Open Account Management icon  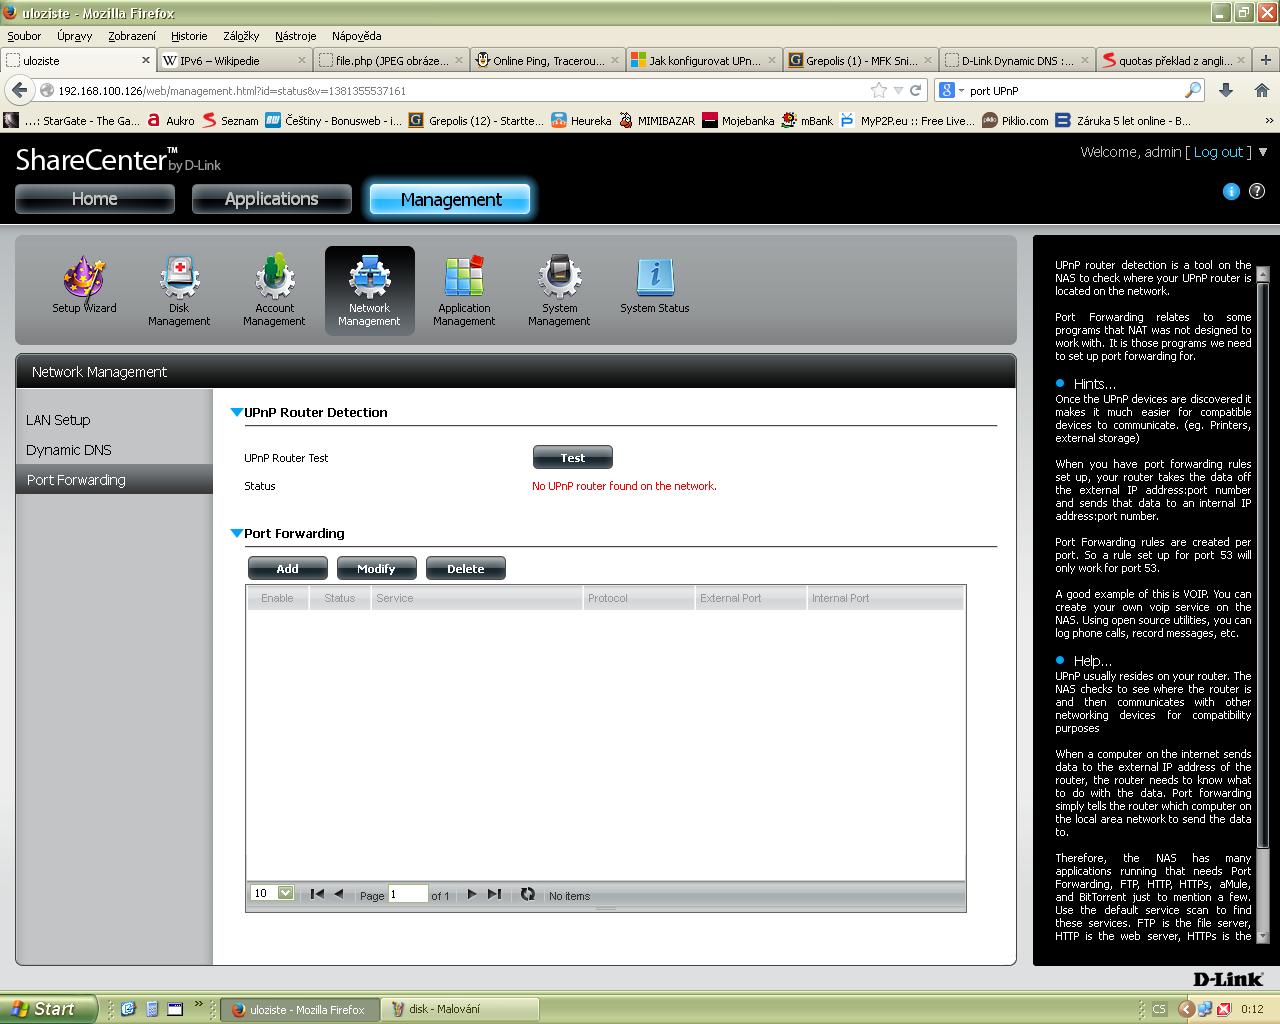coord(274,291)
